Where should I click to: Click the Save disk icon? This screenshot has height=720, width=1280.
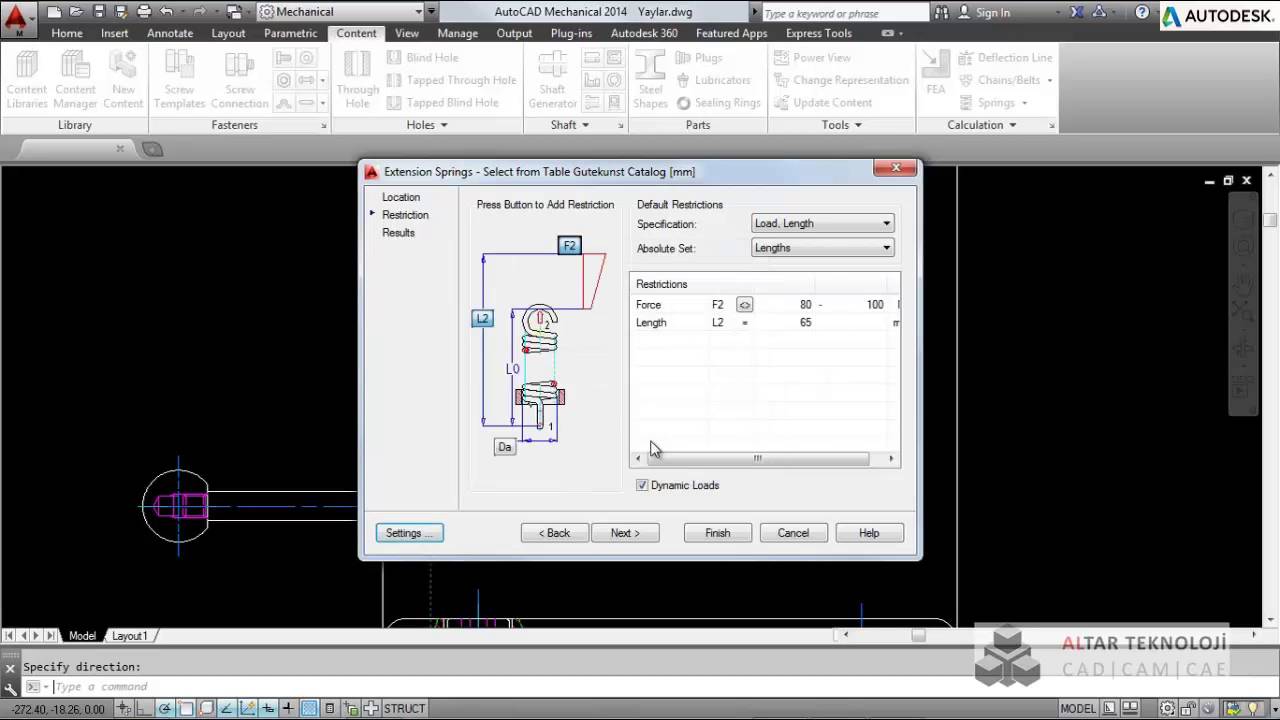point(99,12)
